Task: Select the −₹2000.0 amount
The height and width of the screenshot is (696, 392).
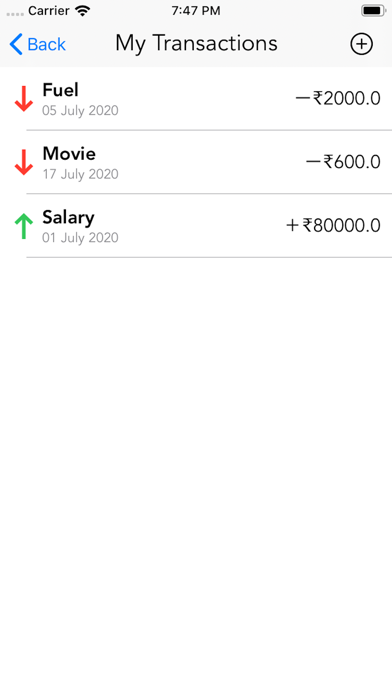Action: click(x=338, y=98)
